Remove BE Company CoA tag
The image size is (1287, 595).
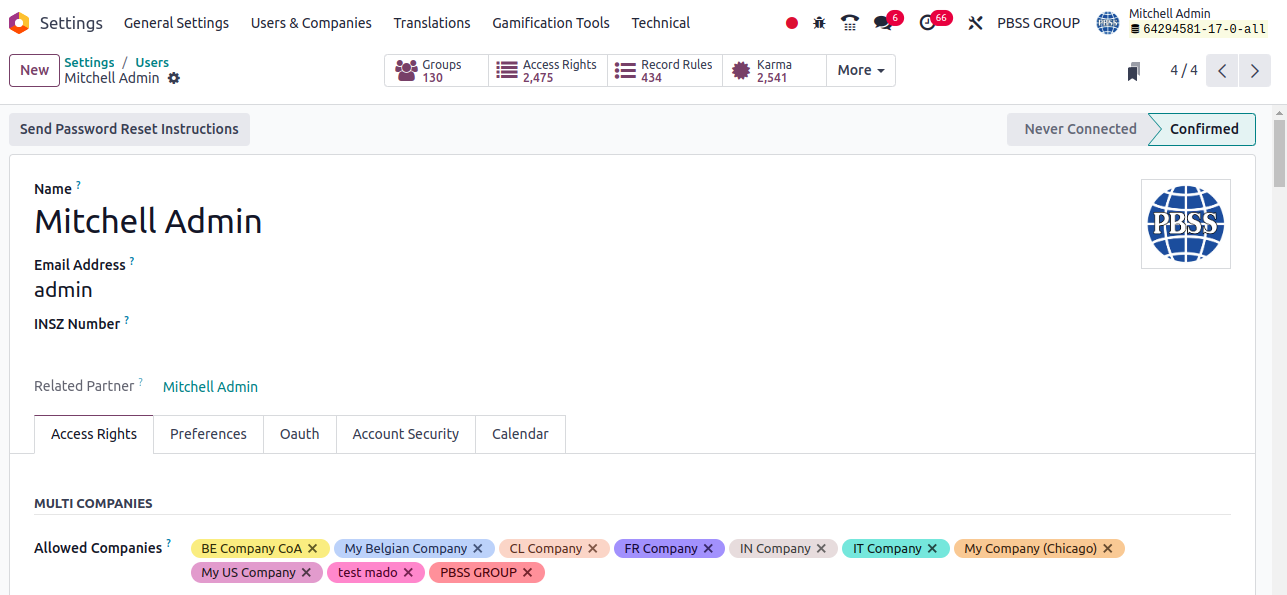312,548
